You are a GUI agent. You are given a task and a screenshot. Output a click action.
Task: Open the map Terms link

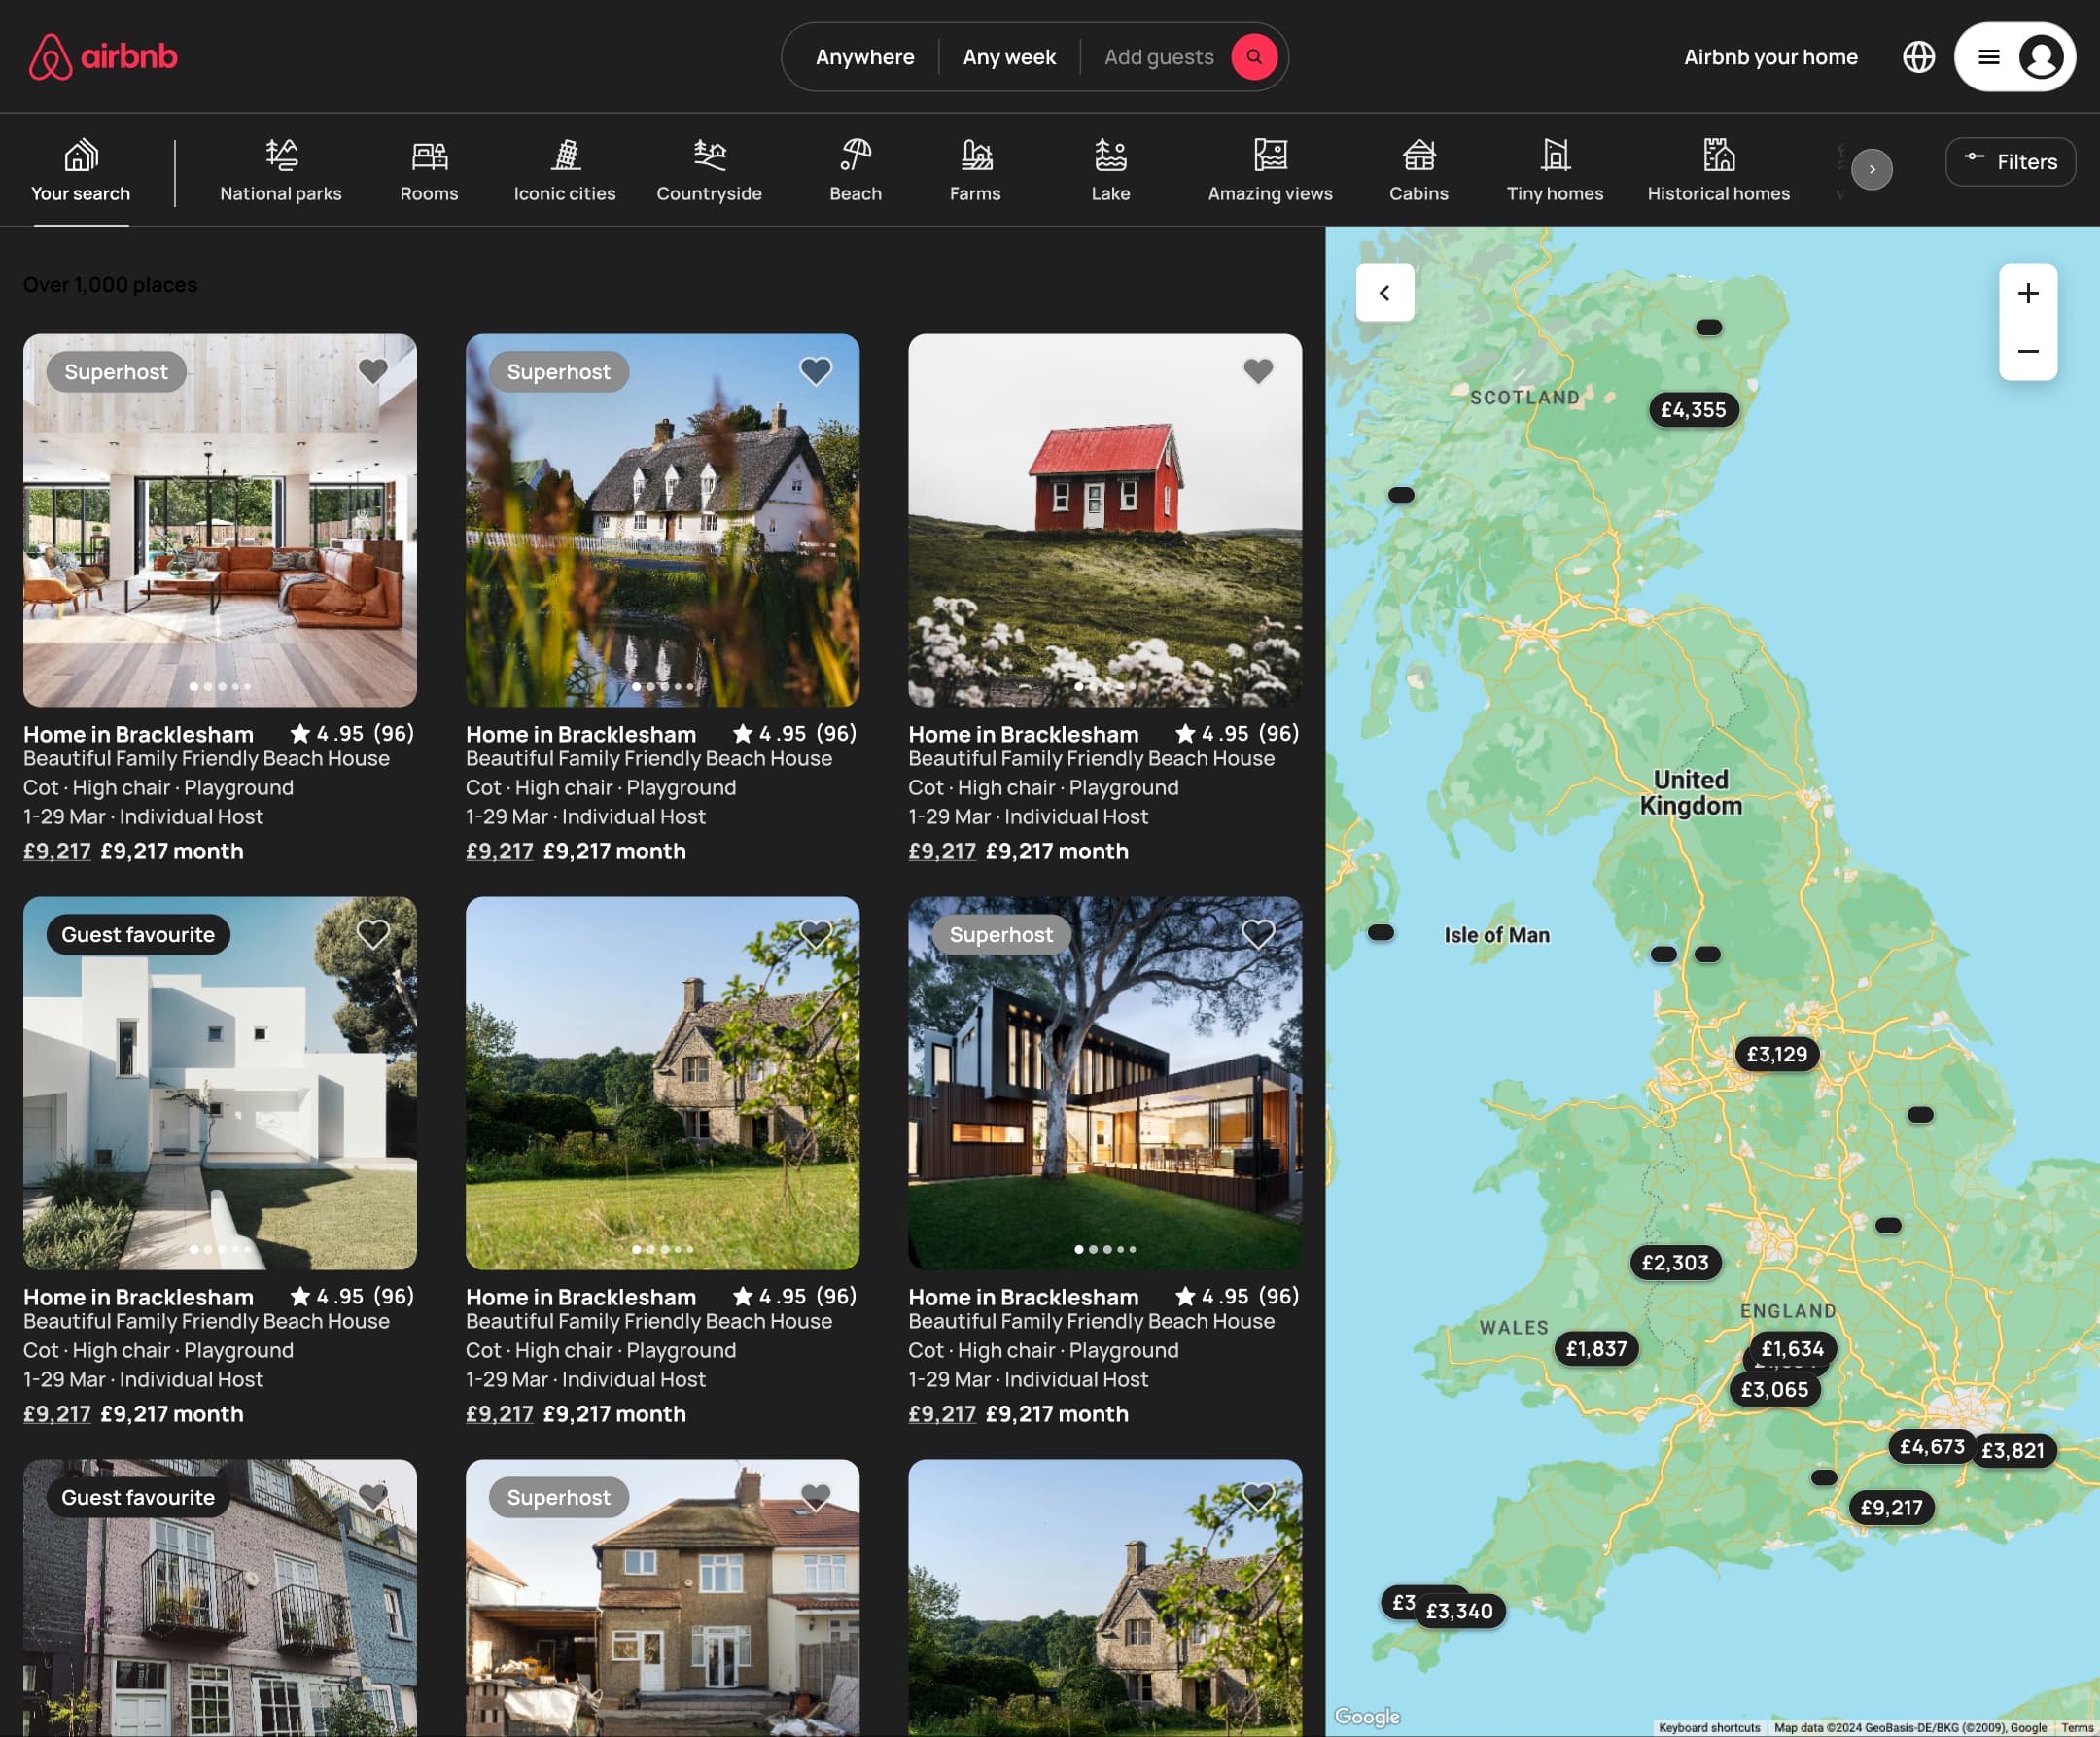[x=2077, y=1728]
